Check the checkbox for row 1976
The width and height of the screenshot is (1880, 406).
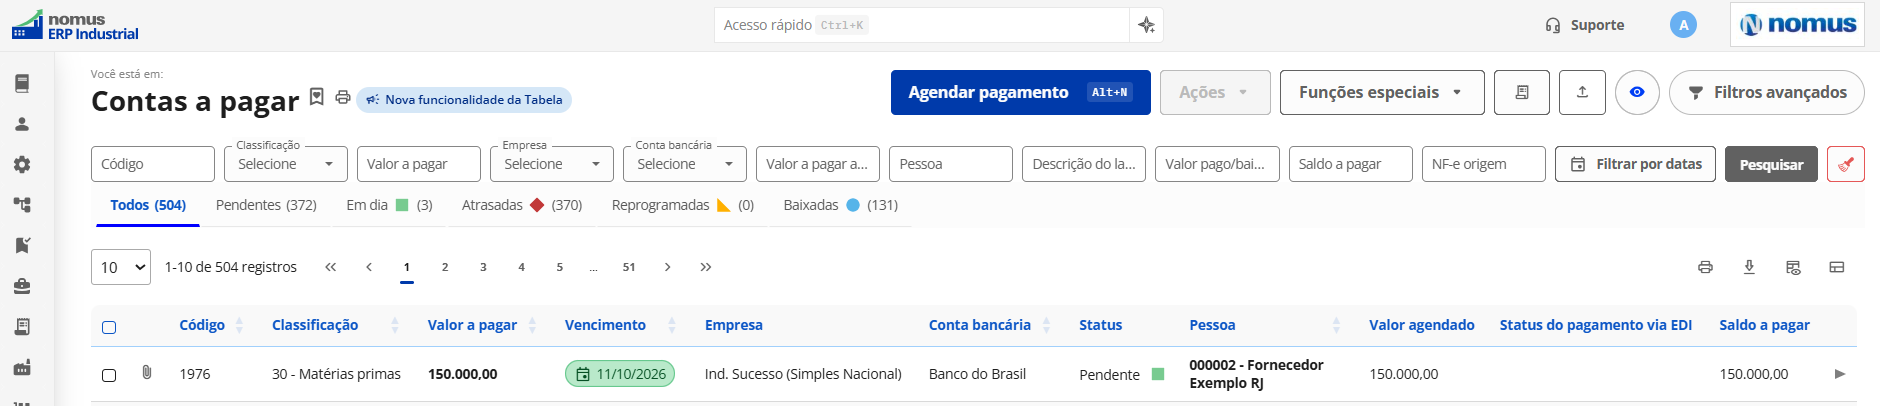click(x=109, y=375)
